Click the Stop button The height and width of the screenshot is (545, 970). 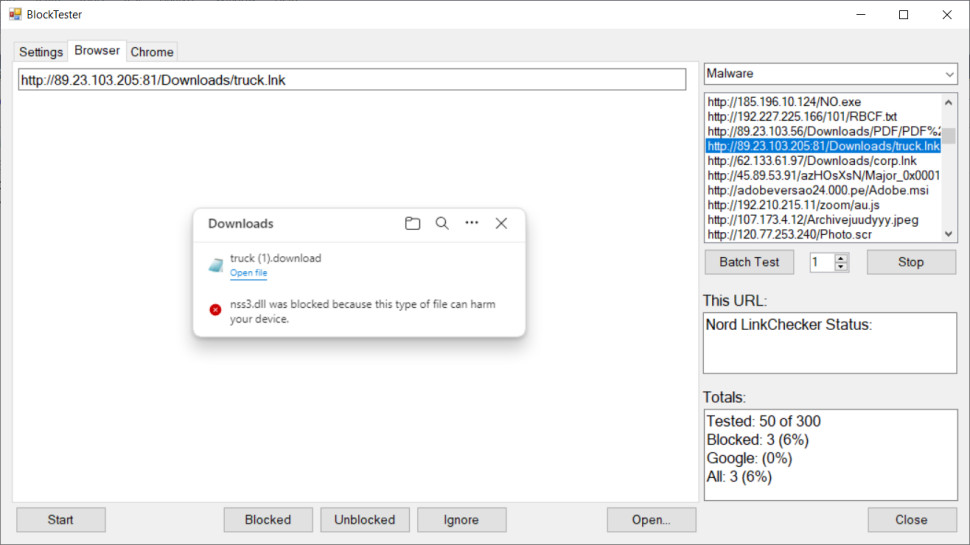point(911,262)
